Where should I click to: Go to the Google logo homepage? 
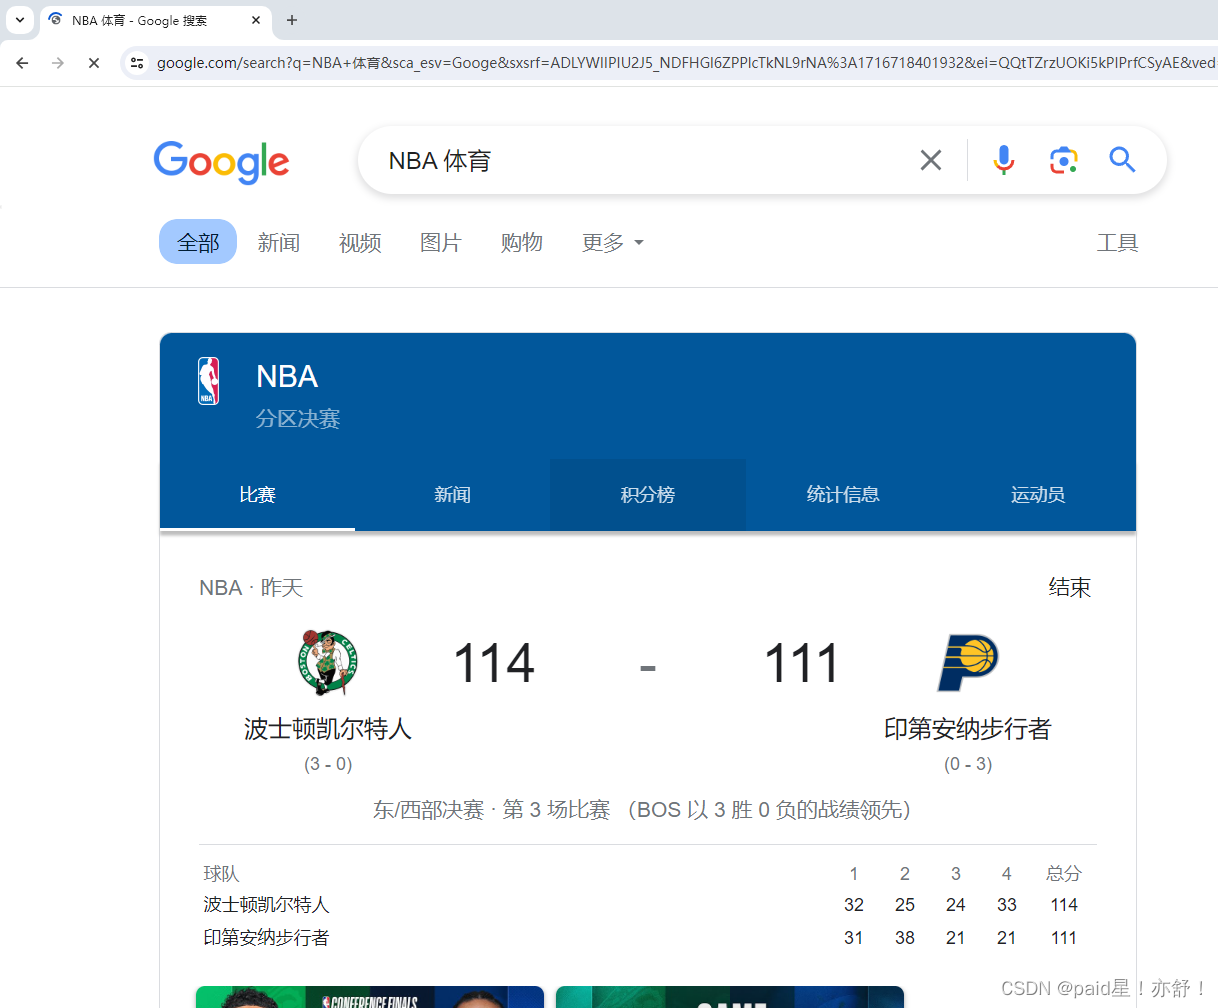tap(221, 162)
